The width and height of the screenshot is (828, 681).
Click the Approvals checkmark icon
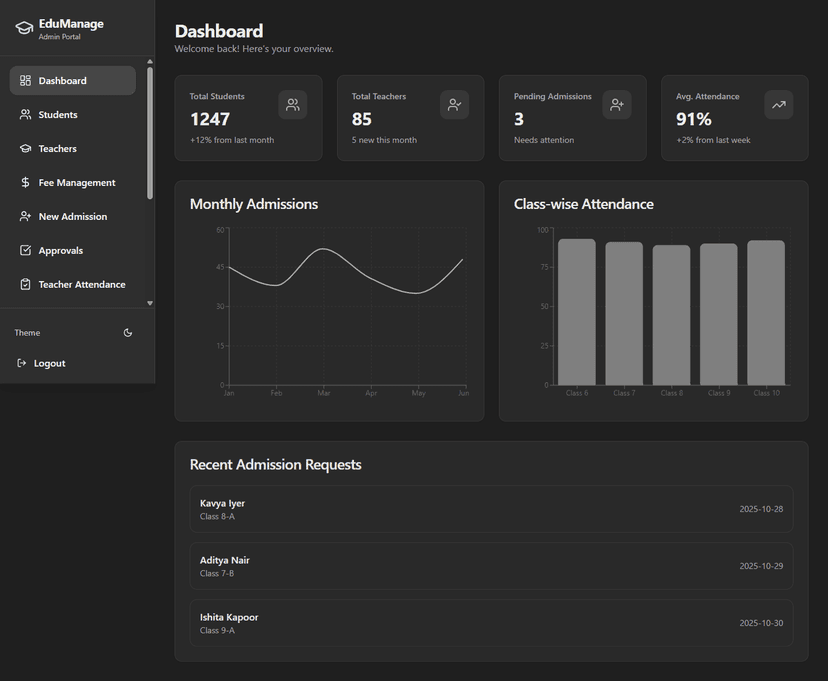pos(23,250)
